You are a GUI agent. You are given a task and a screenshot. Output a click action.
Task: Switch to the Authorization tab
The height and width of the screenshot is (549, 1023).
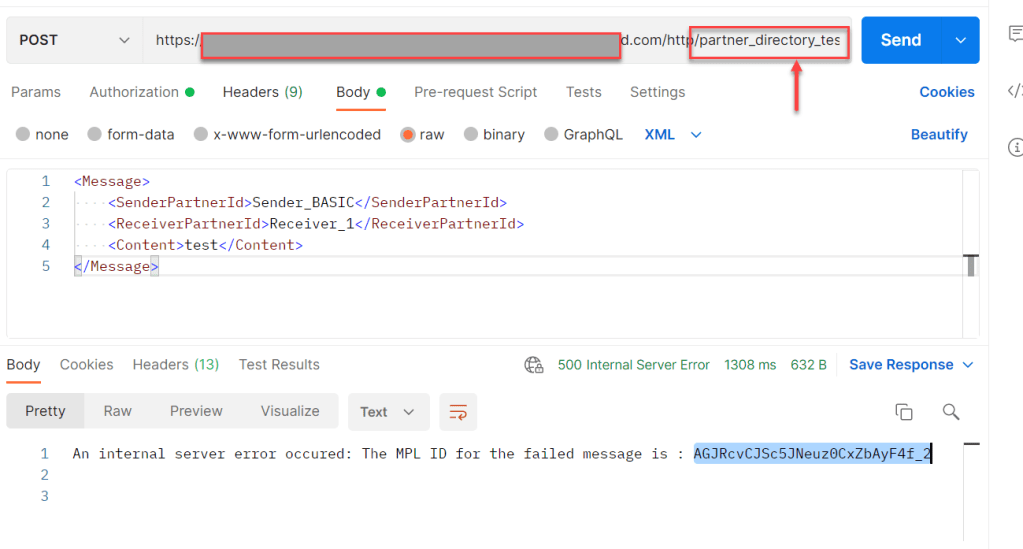[x=134, y=92]
